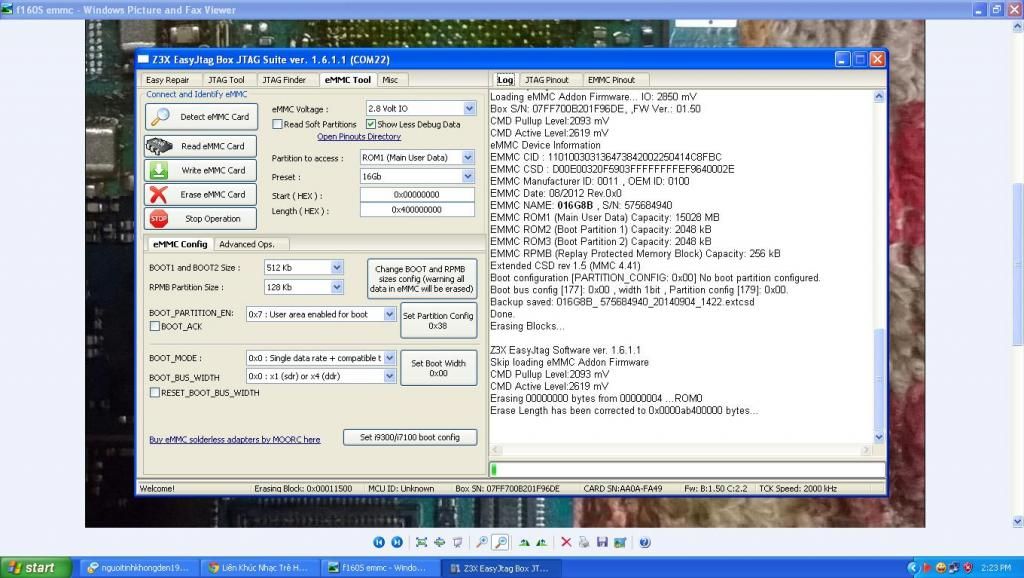Viewport: 1024px width, 578px height.
Task: Switch to the JTAG Finder tab
Action: [284, 80]
